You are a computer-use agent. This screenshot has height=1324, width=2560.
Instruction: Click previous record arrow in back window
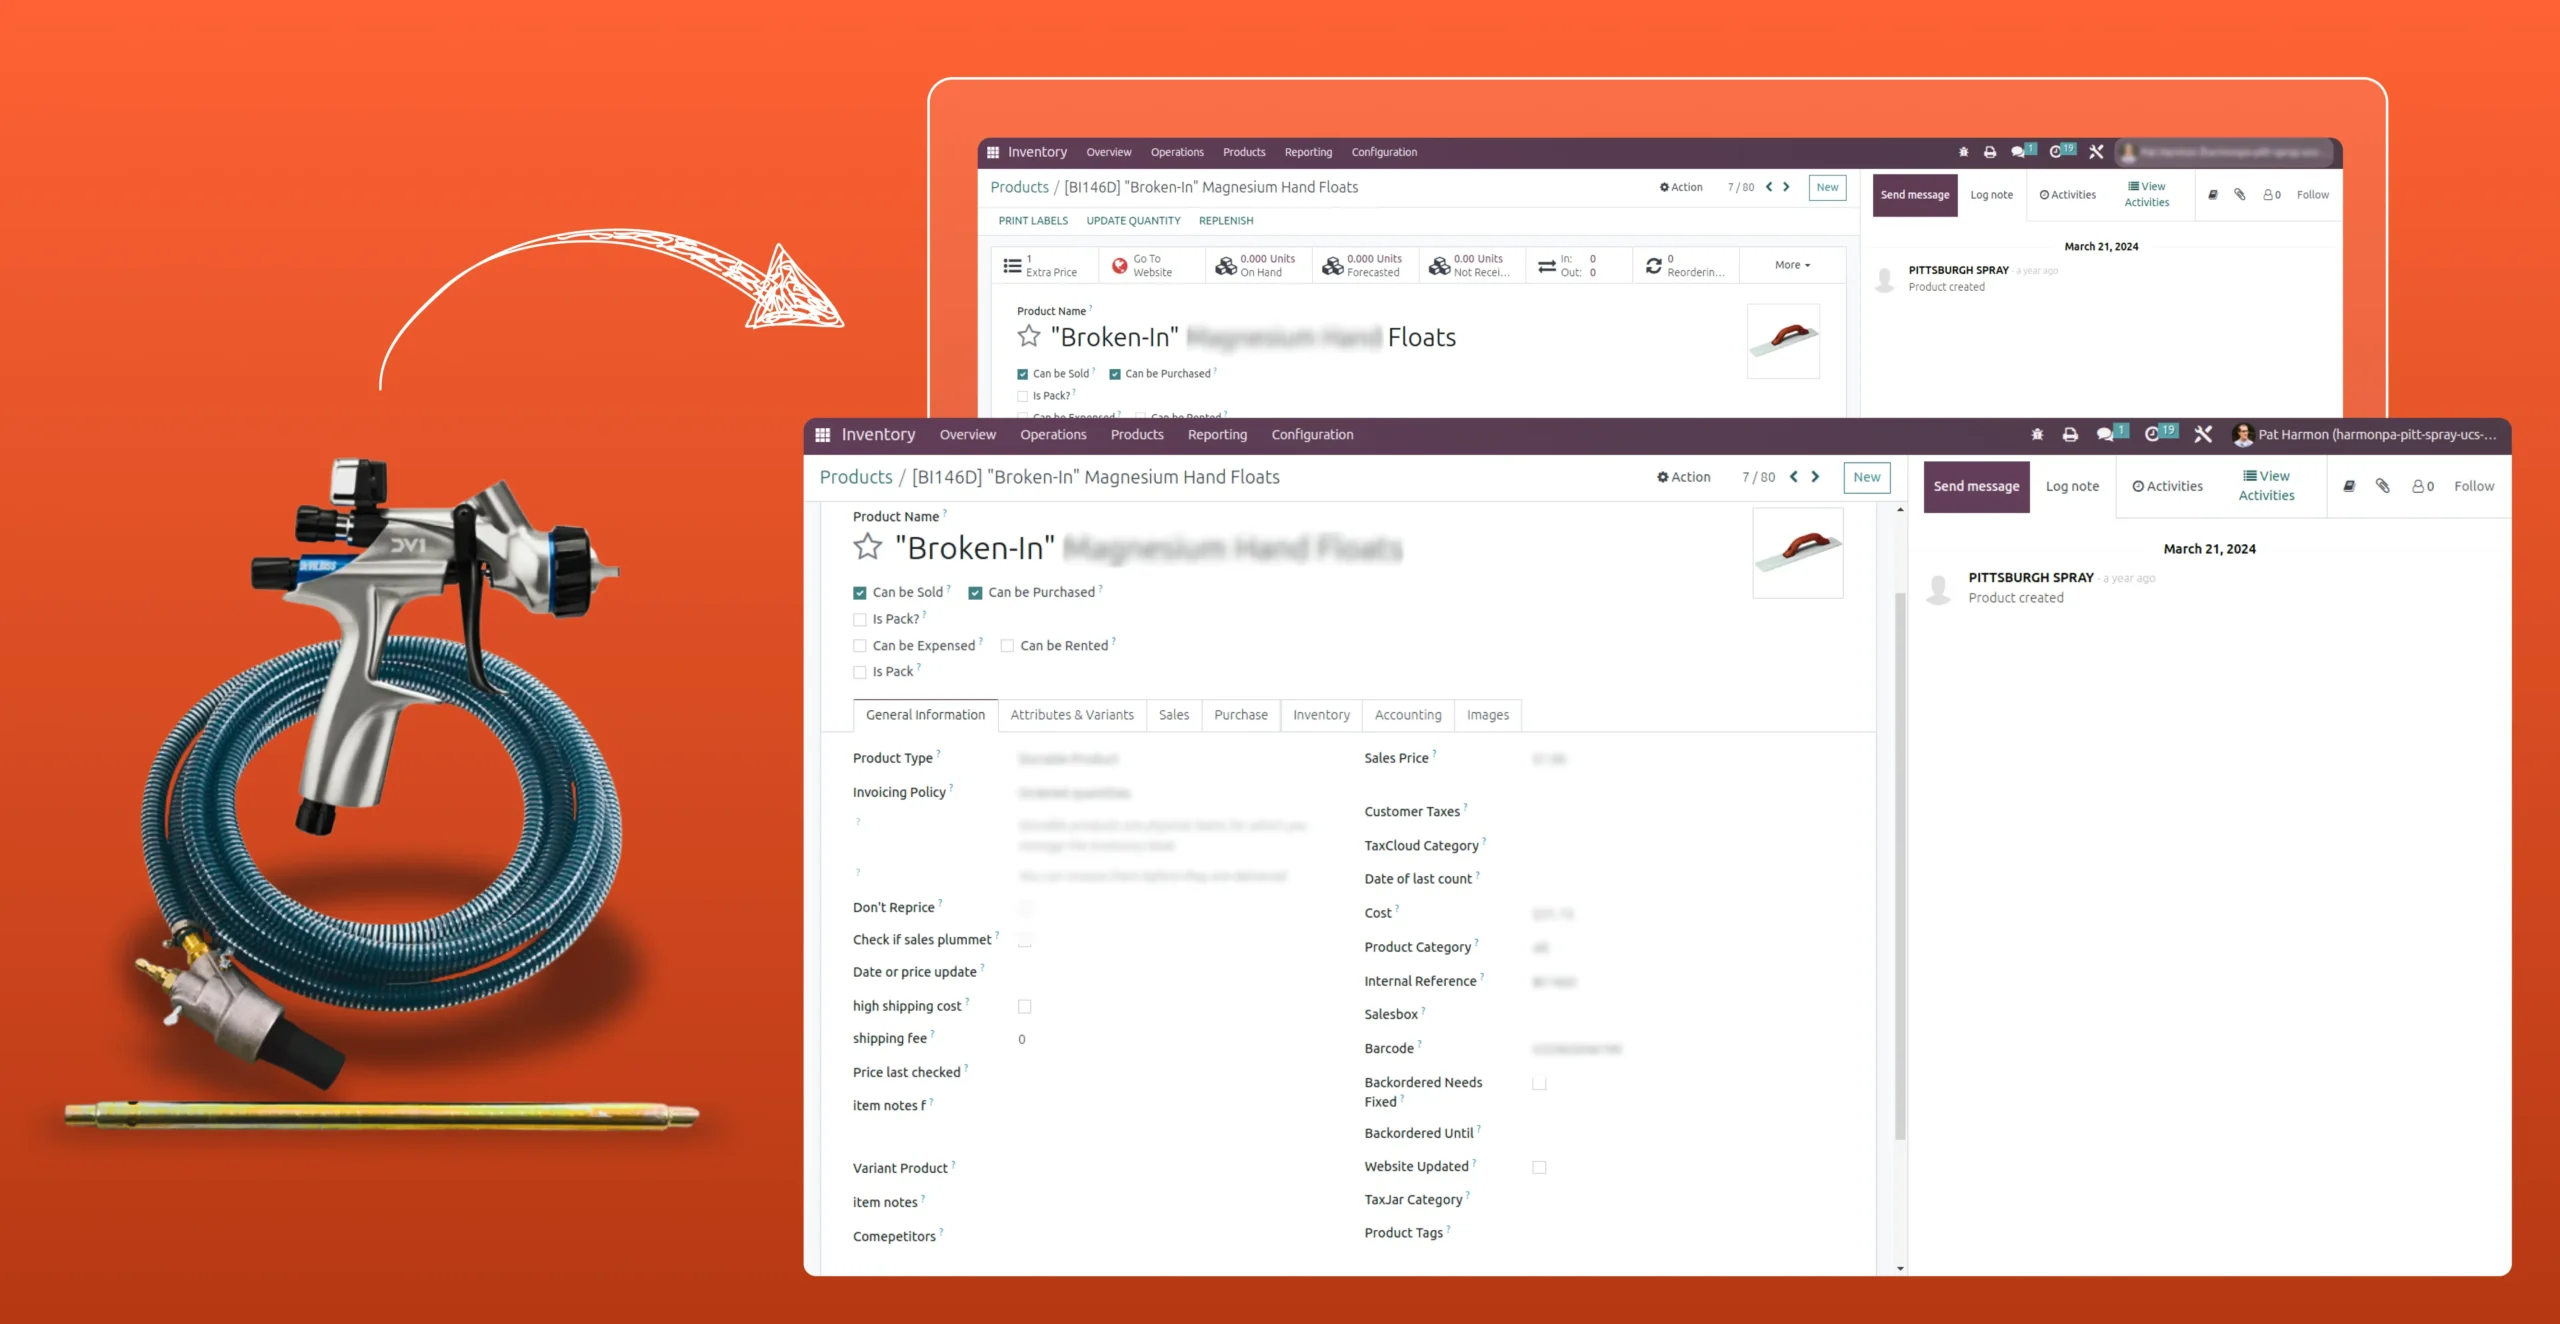pyautogui.click(x=1769, y=187)
